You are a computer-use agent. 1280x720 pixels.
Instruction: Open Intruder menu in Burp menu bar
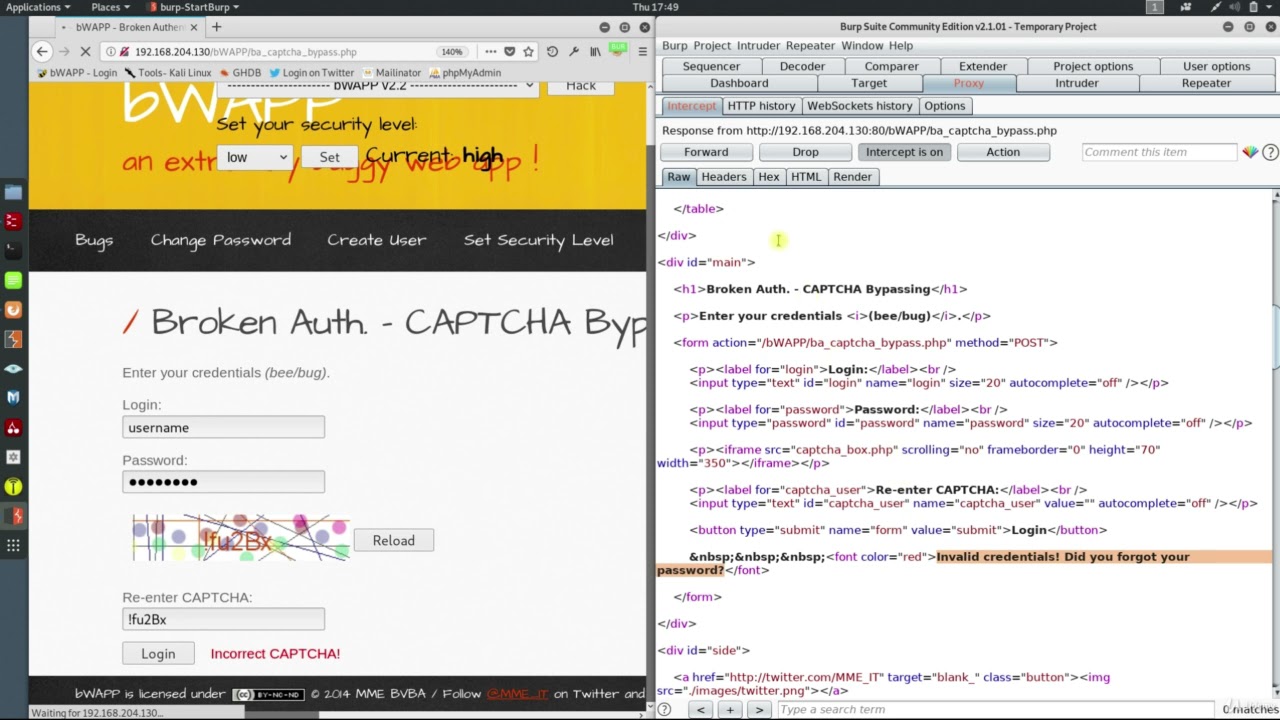(x=758, y=46)
